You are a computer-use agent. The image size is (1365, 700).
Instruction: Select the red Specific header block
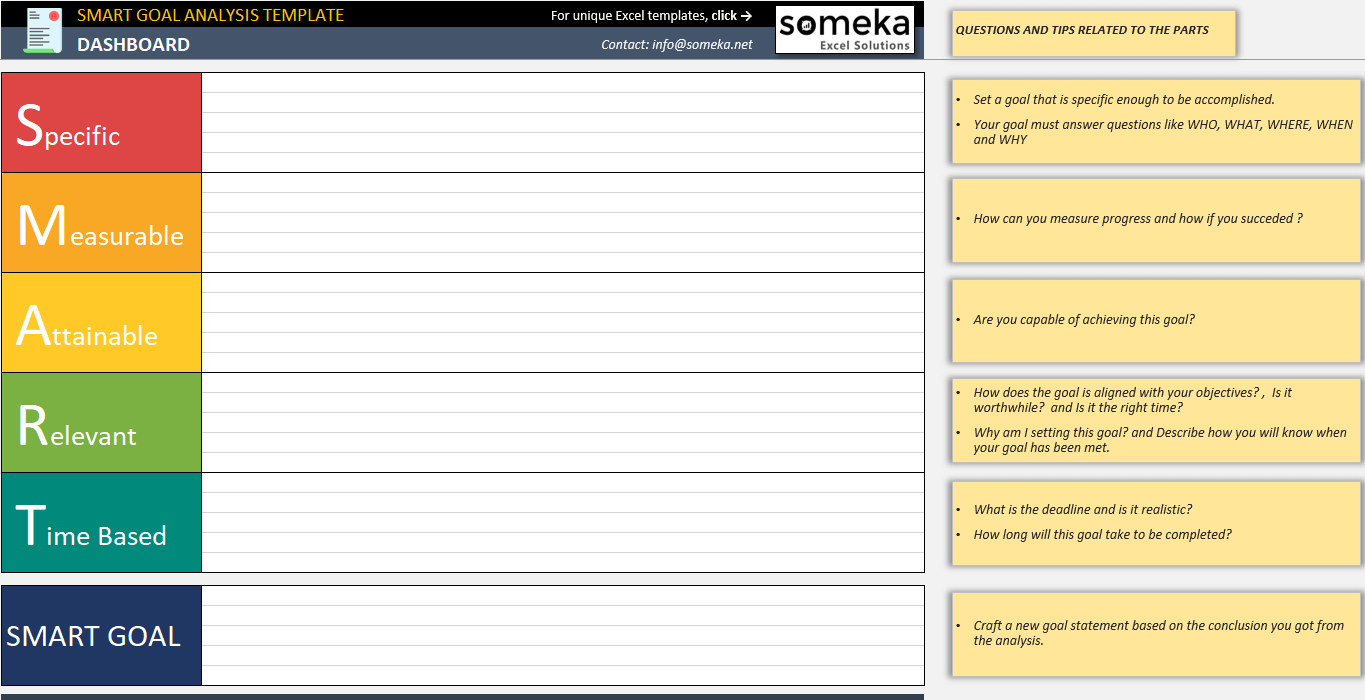tap(100, 121)
